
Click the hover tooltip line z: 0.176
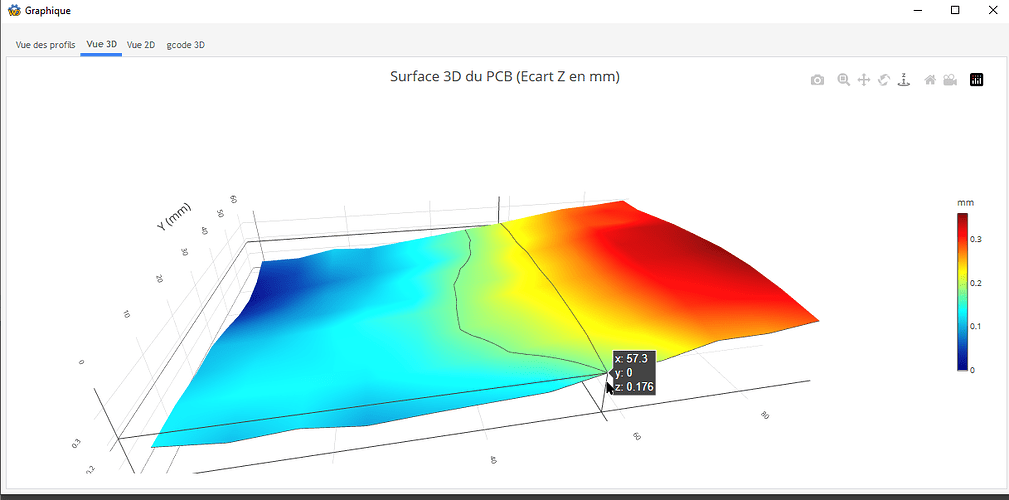634,387
